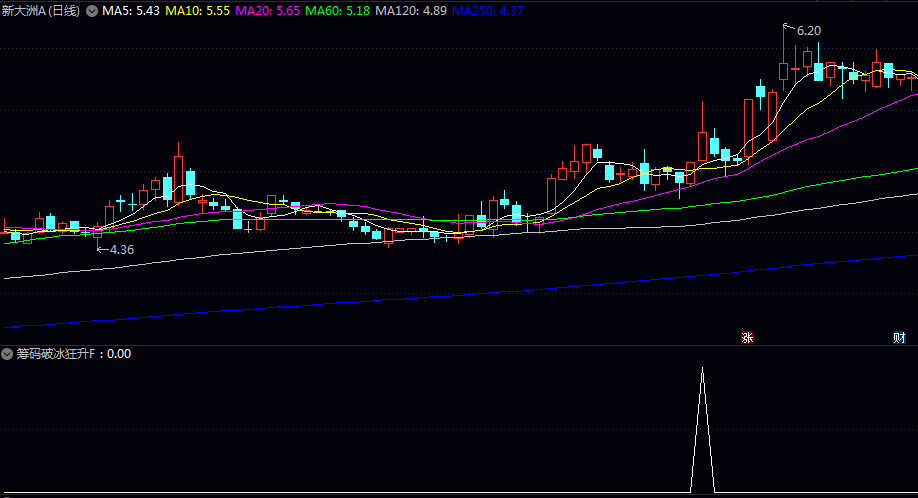
Task: Open the main chart indicator dropdown arrow
Action: (x=92, y=11)
